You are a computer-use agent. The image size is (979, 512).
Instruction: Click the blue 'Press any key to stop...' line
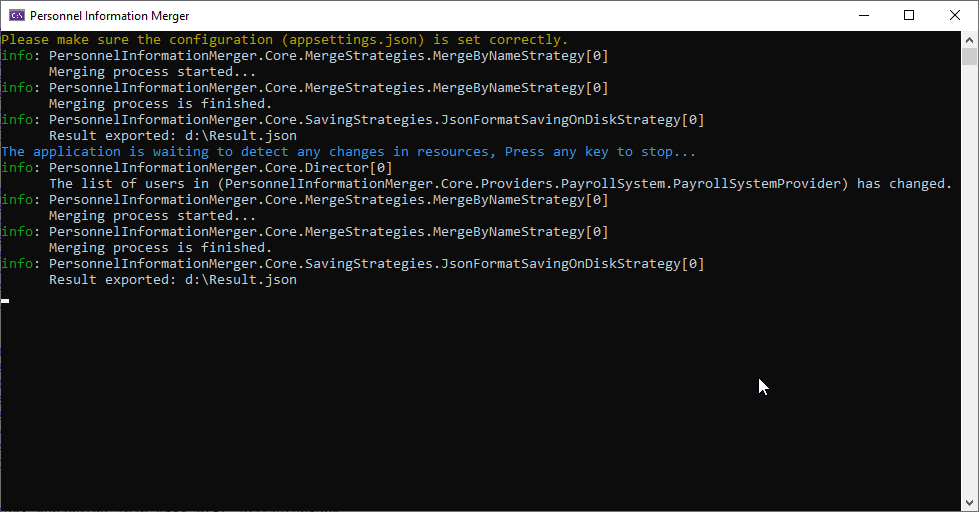(348, 152)
